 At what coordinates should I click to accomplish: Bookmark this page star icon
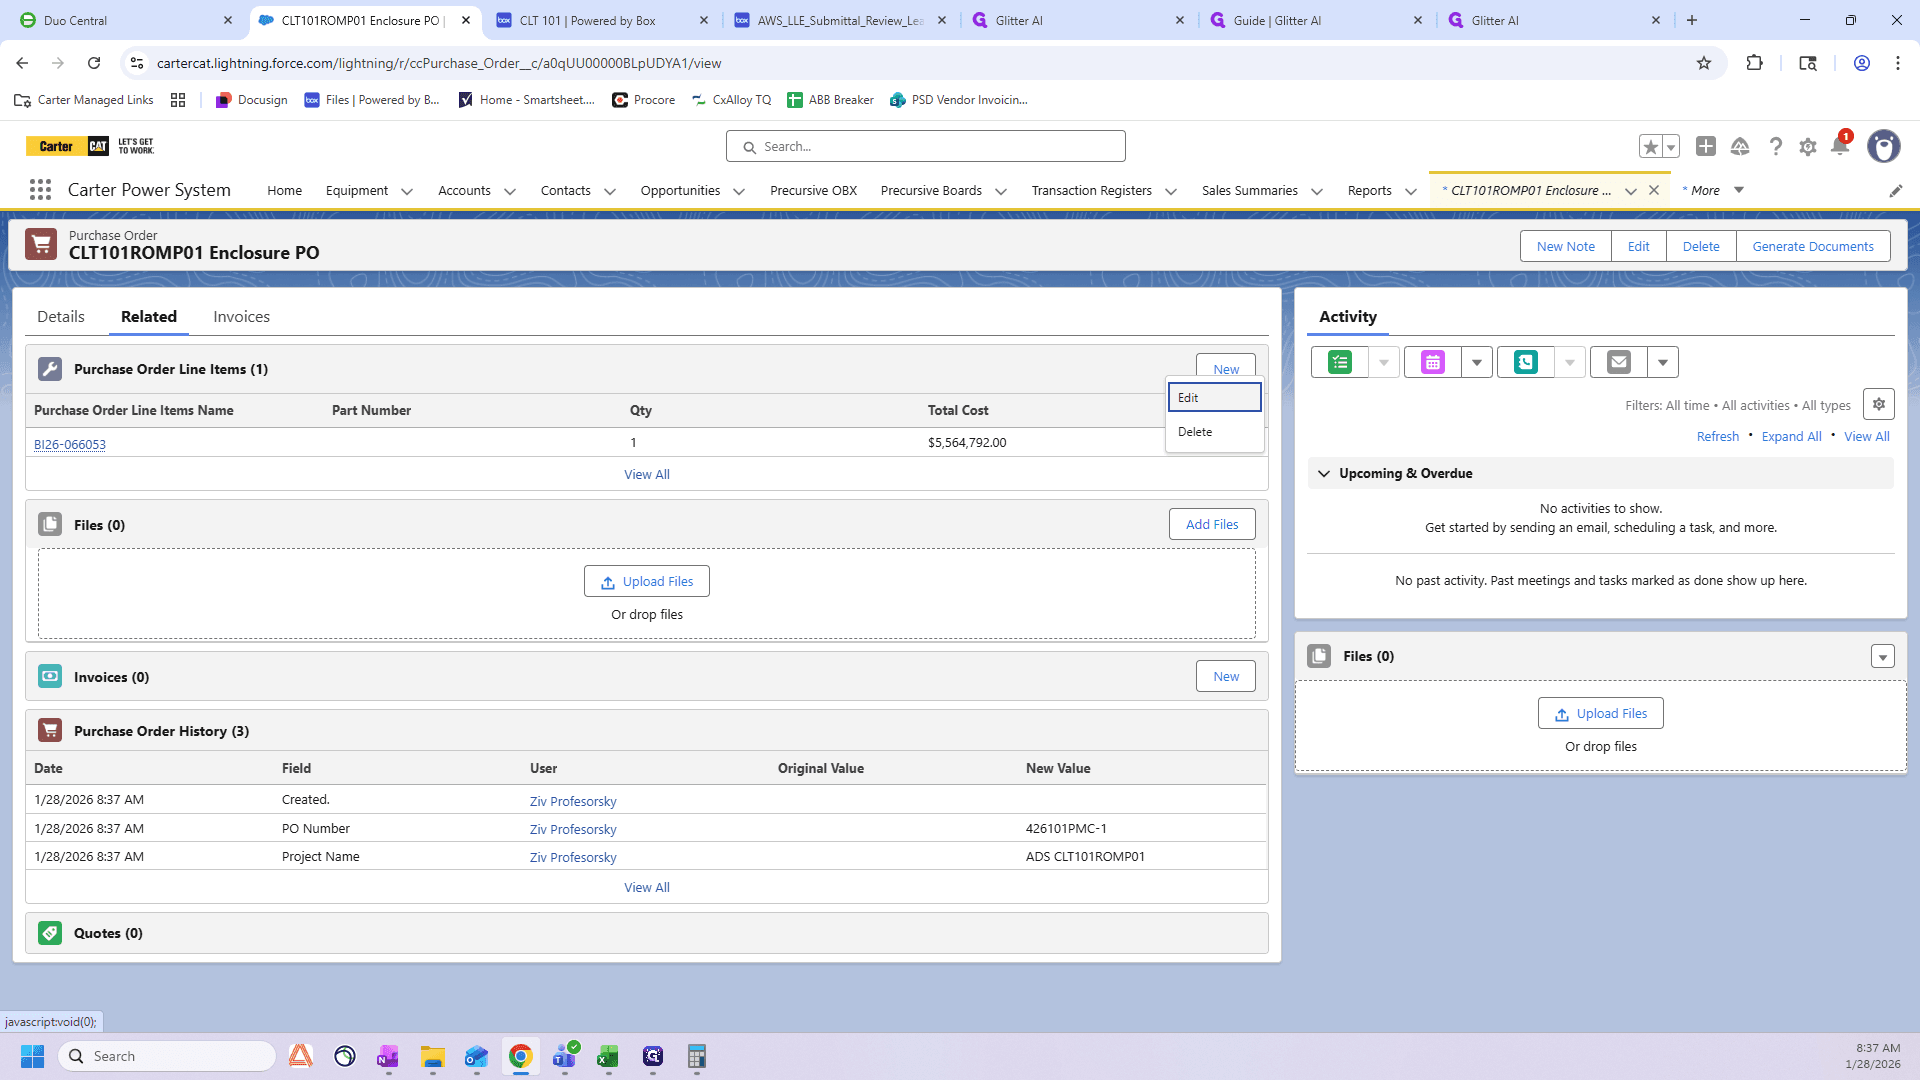pos(1704,63)
